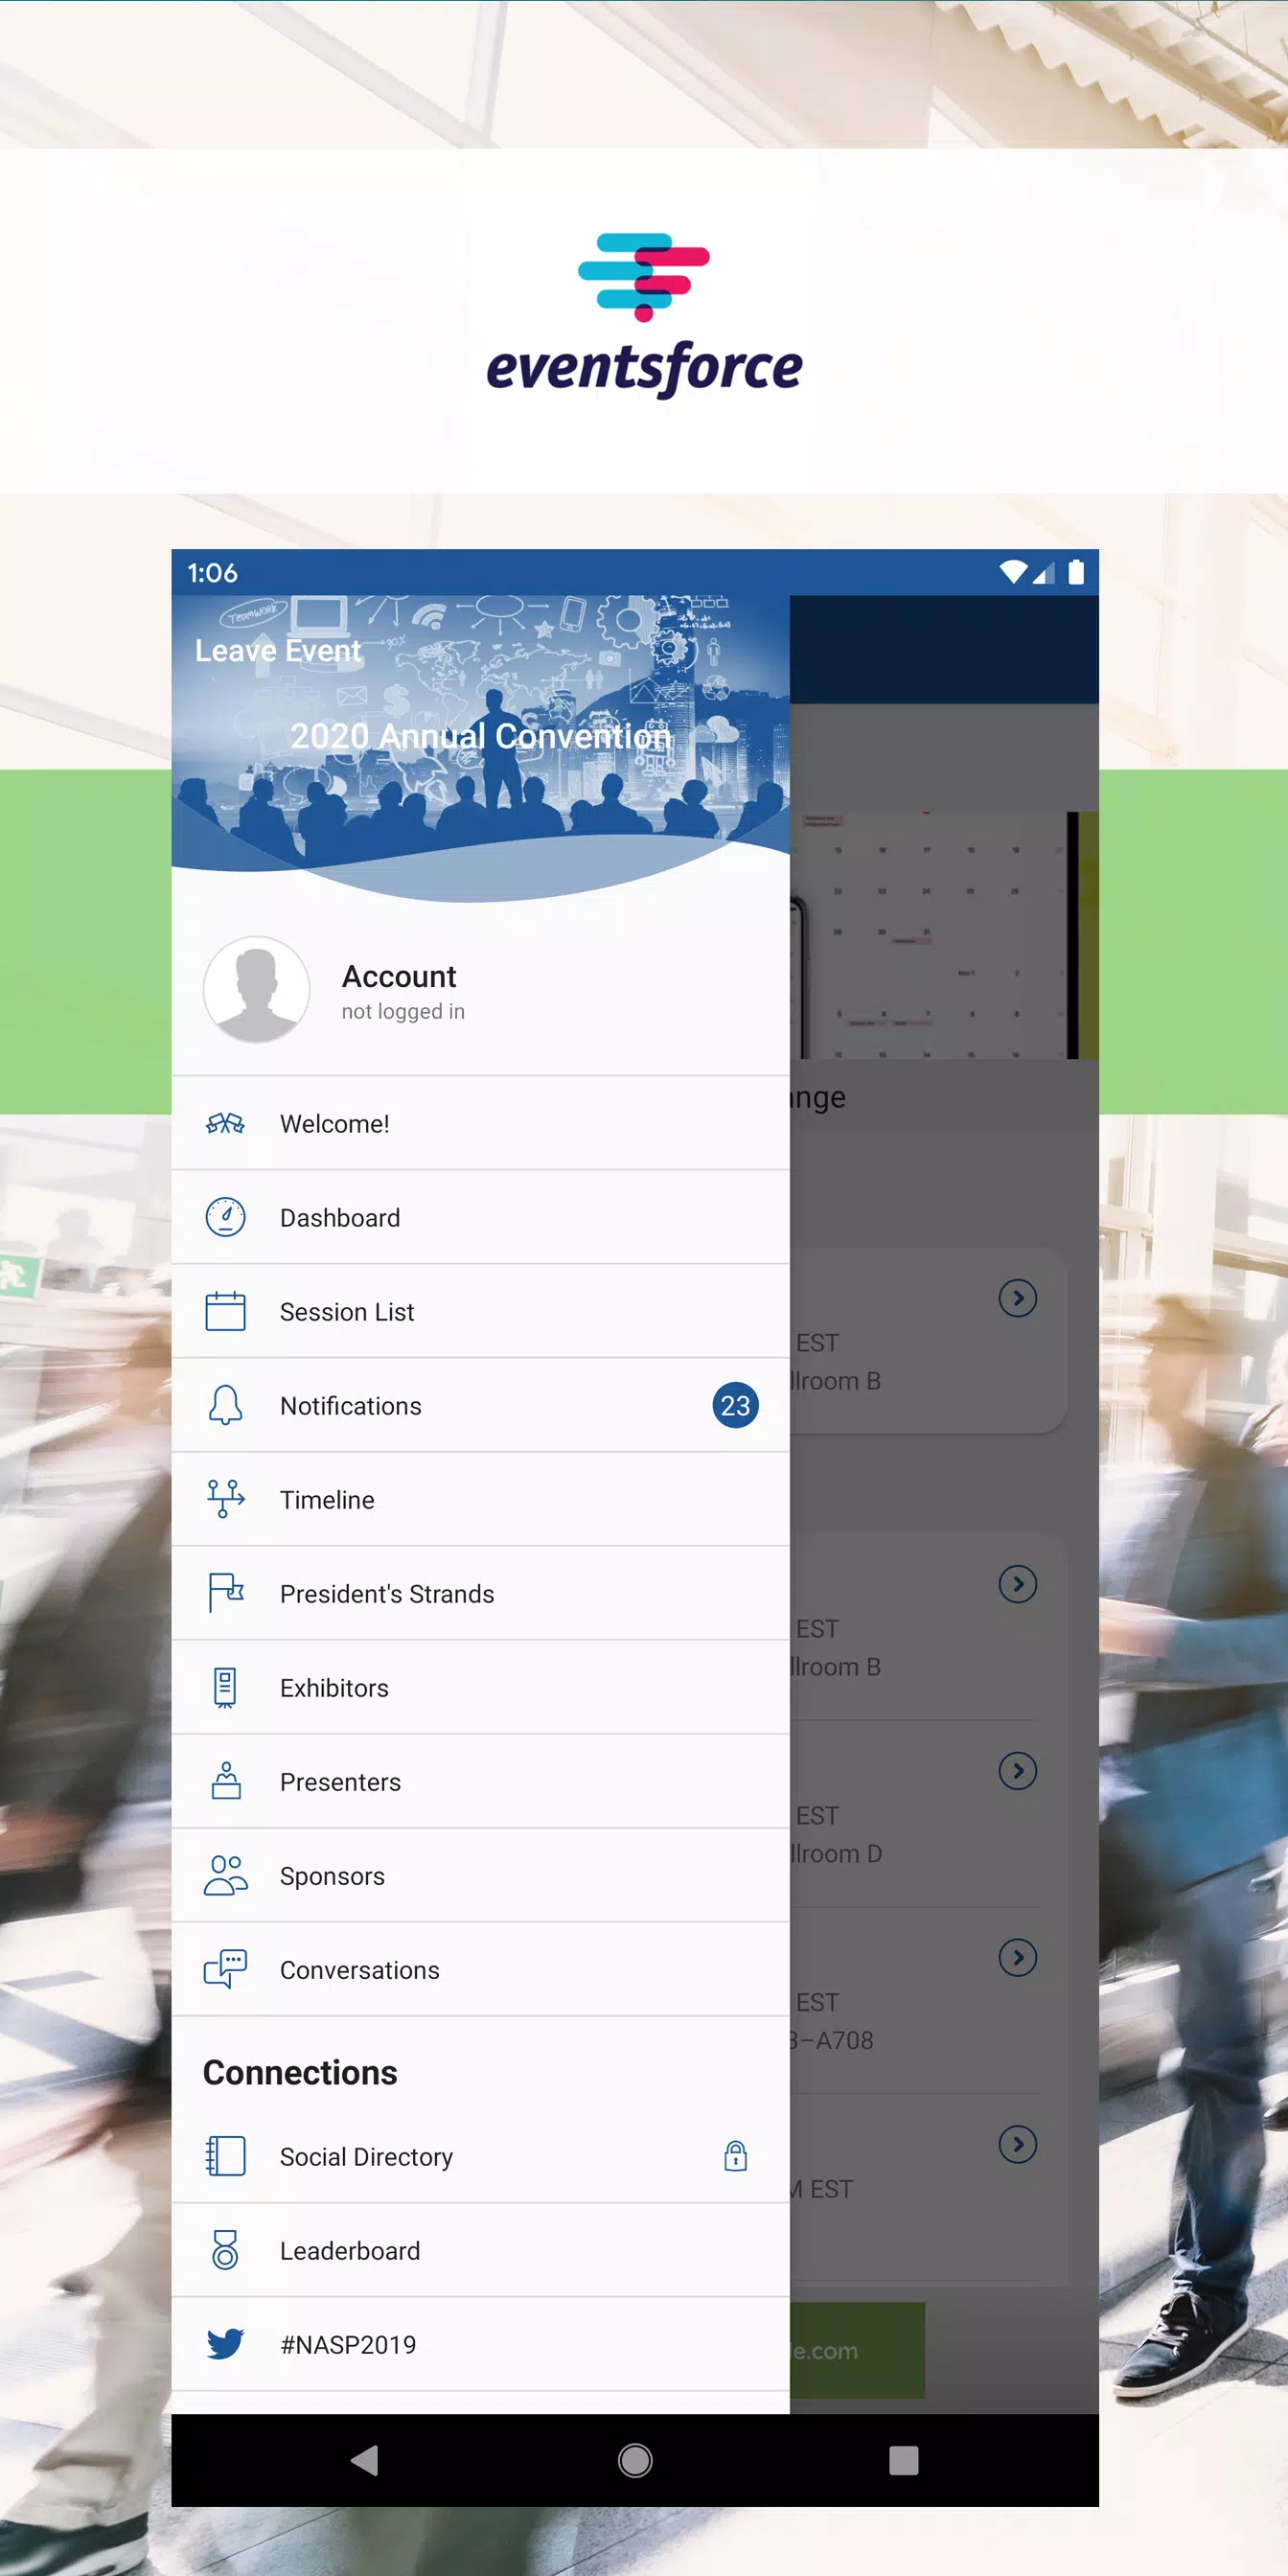The height and width of the screenshot is (2576, 1288).
Task: Open the President's Strands menu item
Action: (x=386, y=1594)
